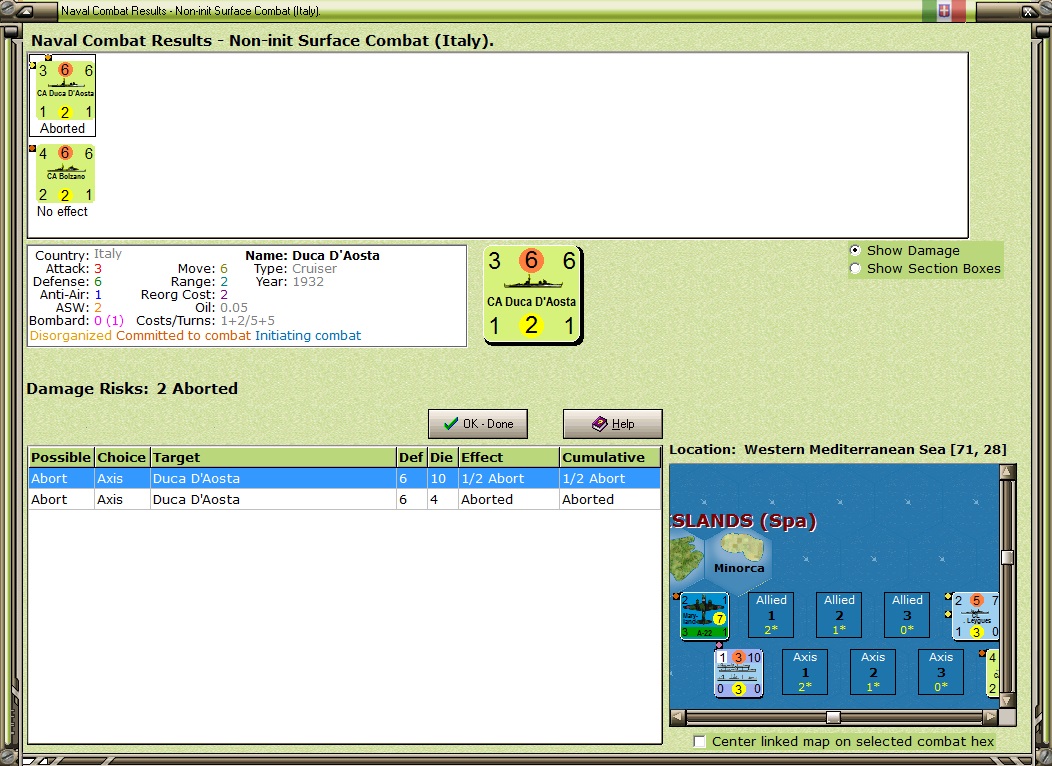Click the Axis 3 sea section box
This screenshot has height=766, width=1052.
click(941, 671)
